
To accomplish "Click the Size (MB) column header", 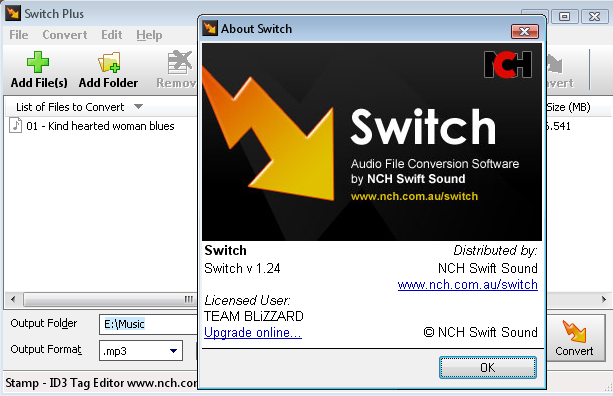I will [x=568, y=107].
